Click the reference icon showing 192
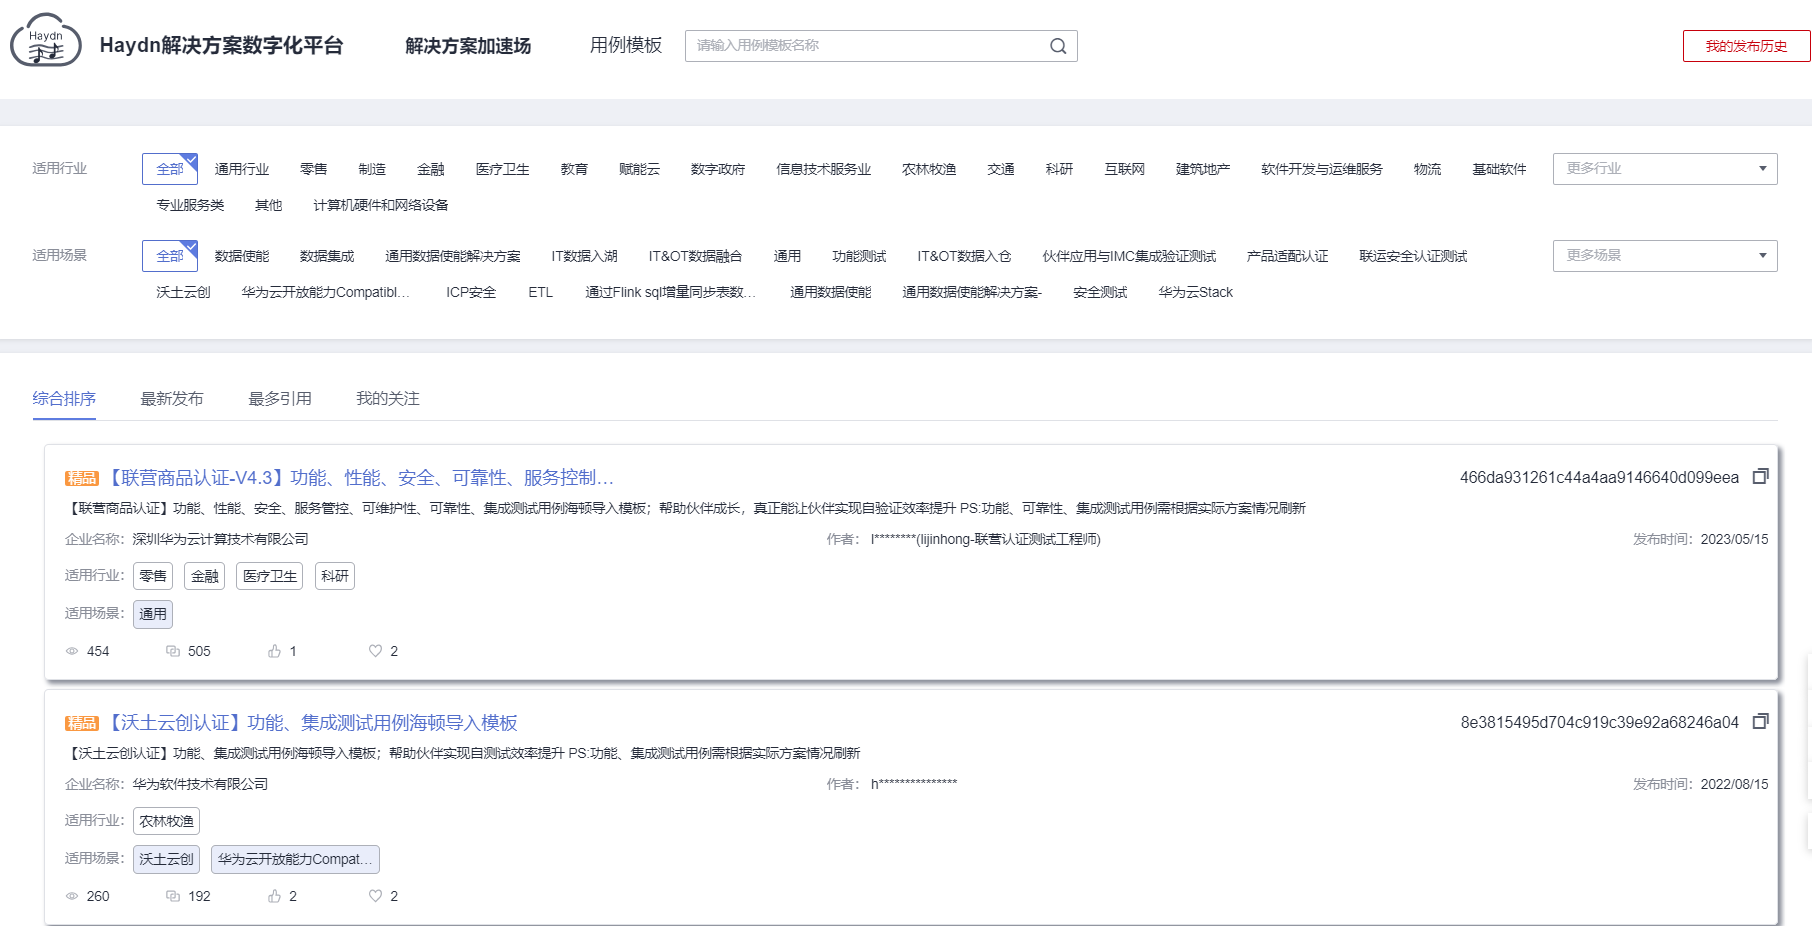Image resolution: width=1812 pixels, height=926 pixels. point(173,896)
